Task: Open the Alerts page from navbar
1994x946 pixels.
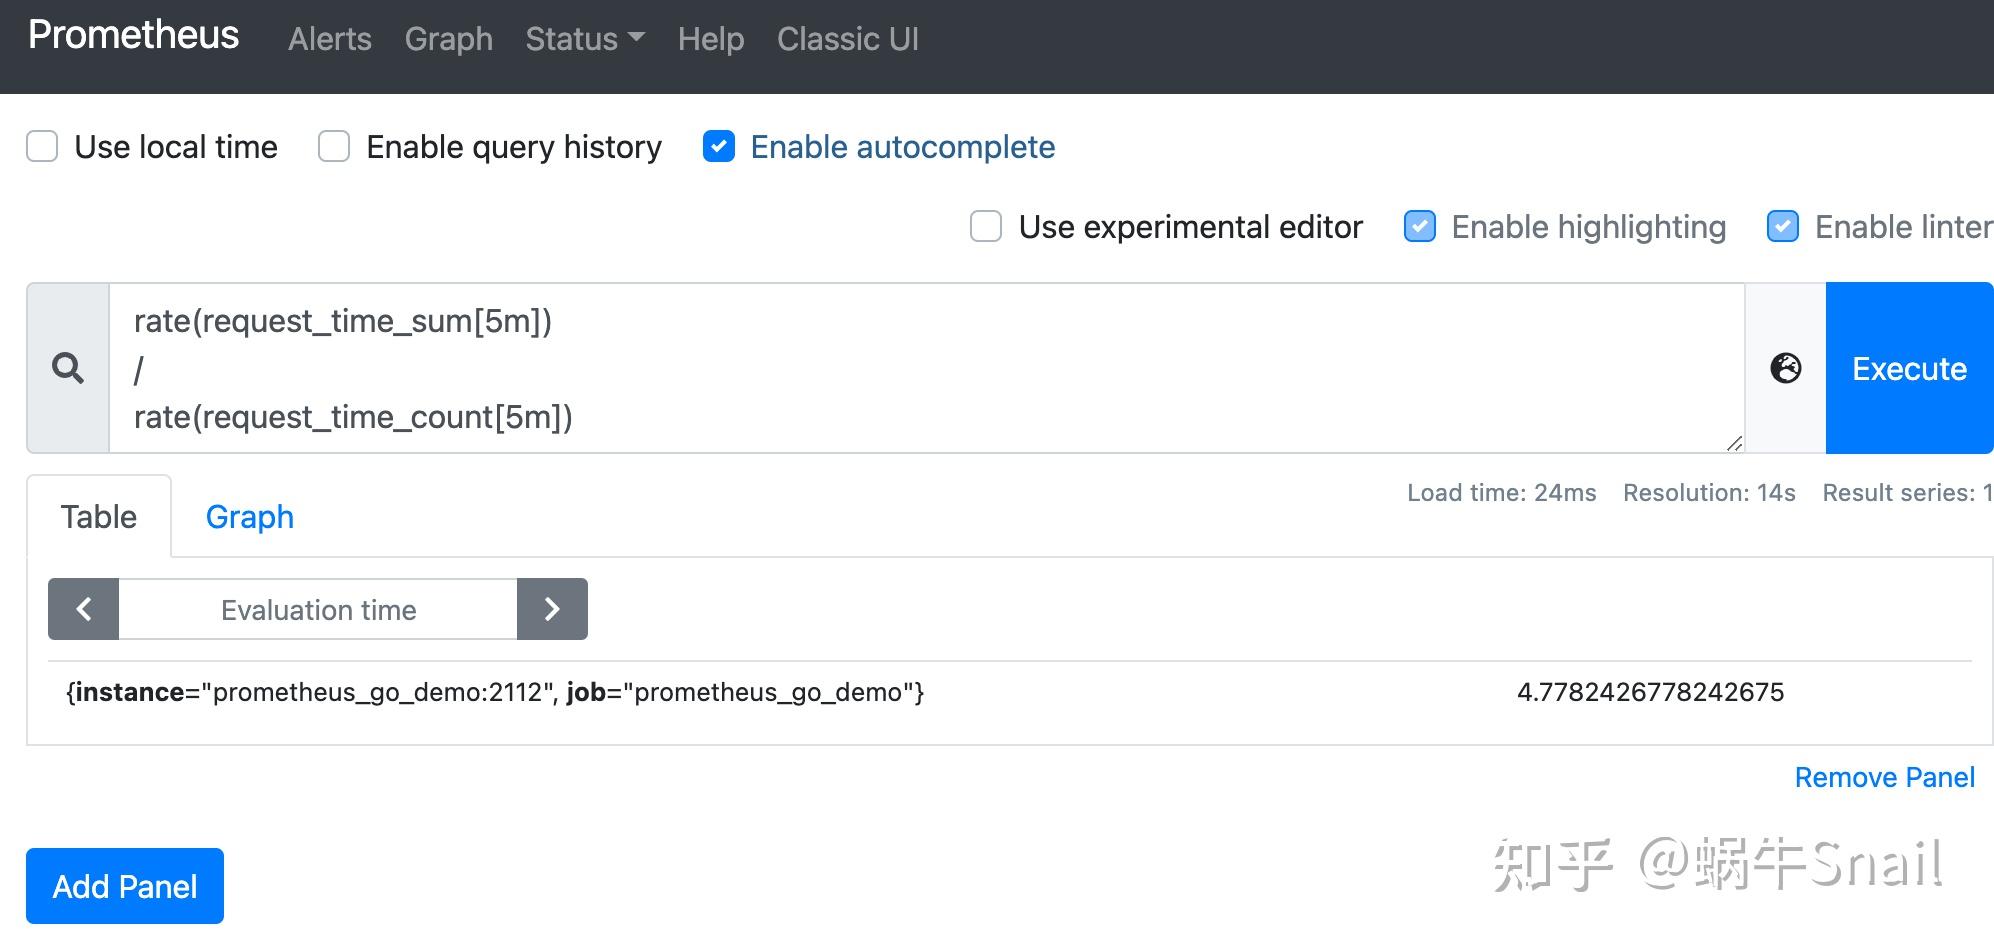Action: [x=329, y=39]
